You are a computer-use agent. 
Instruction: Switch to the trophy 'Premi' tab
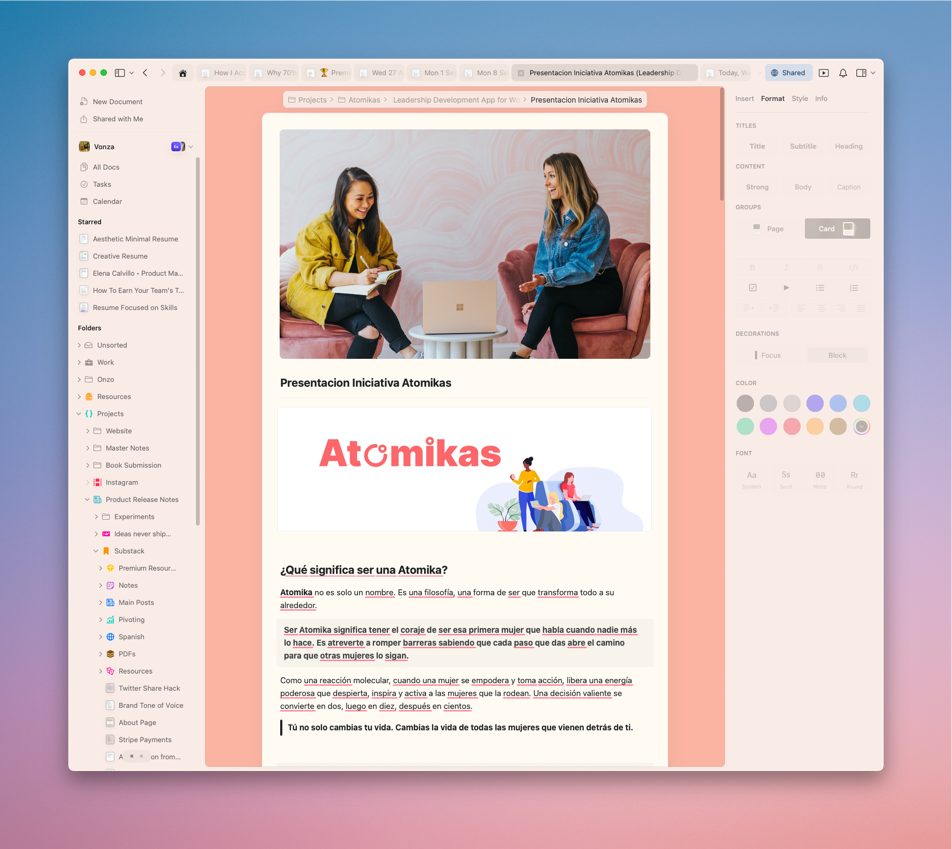tap(328, 73)
